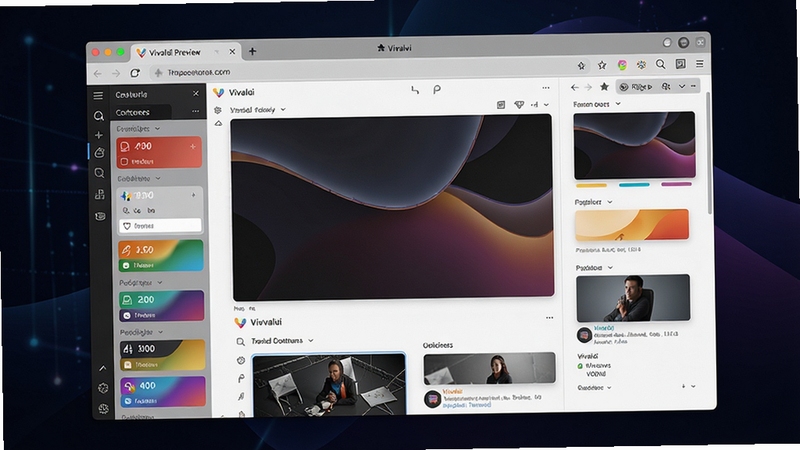Viewport: 800px width, 450px height.
Task: Click the back arrow in the right panel
Action: coord(574,88)
